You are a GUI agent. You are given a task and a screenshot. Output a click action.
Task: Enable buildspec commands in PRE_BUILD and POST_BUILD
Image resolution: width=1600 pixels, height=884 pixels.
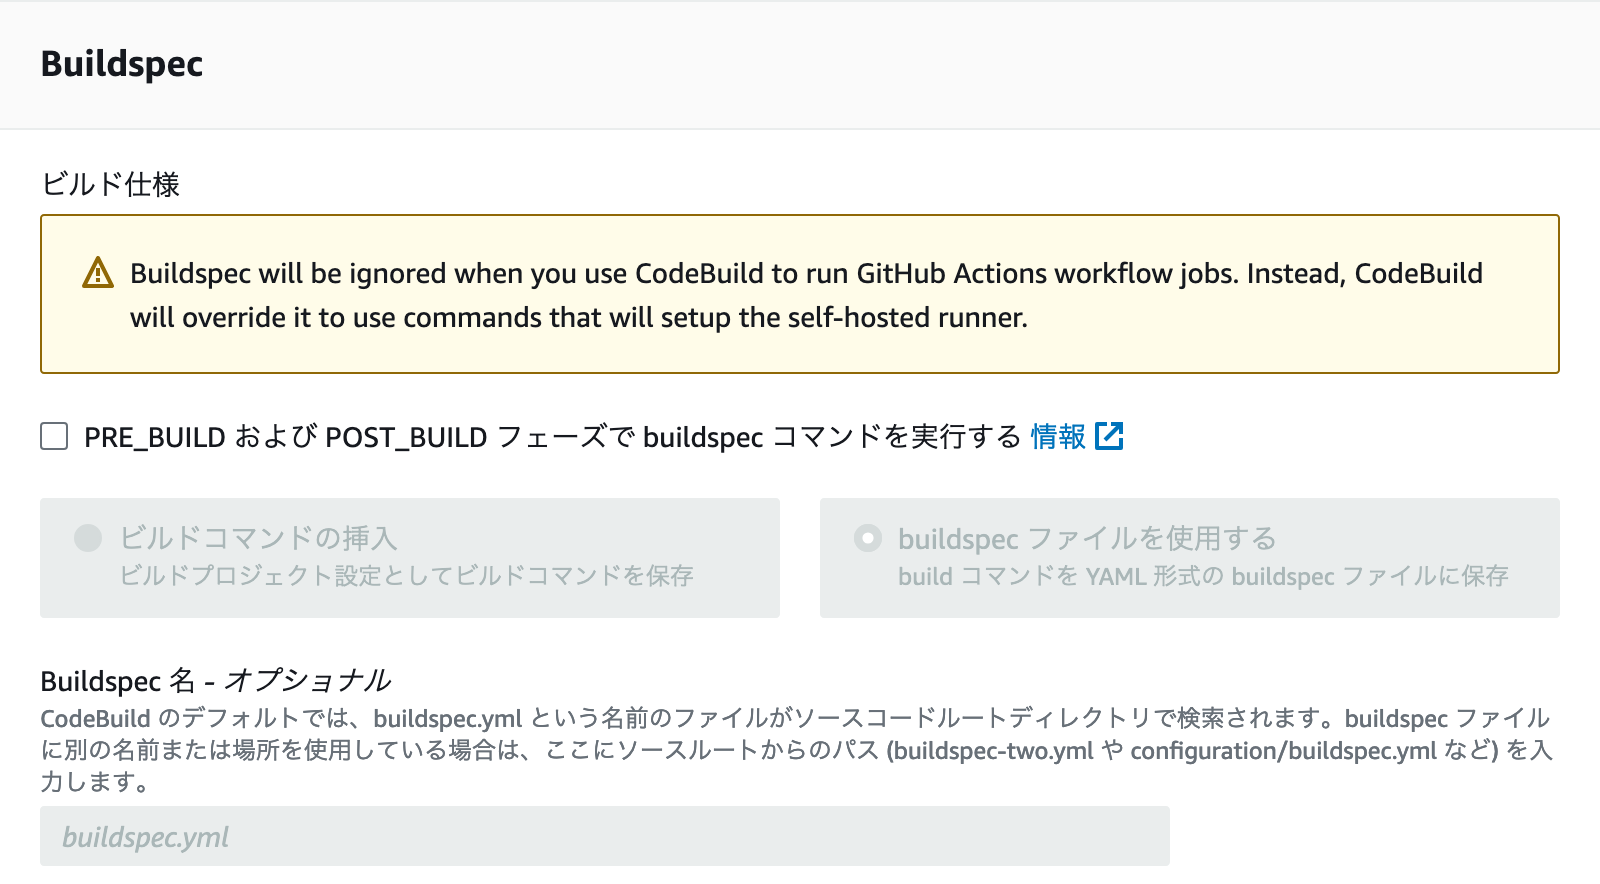(x=53, y=435)
